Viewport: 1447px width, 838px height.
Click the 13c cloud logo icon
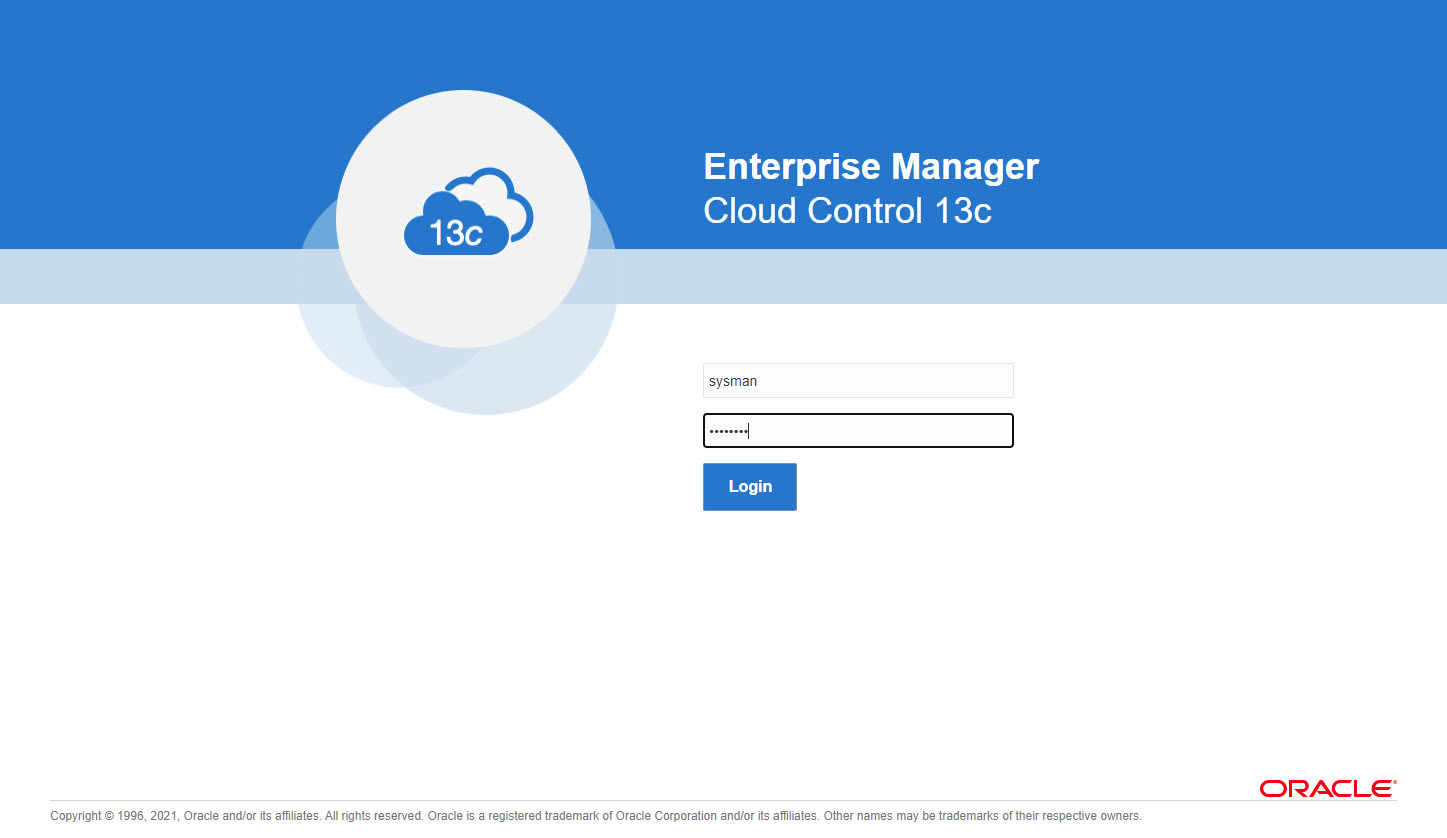468,211
